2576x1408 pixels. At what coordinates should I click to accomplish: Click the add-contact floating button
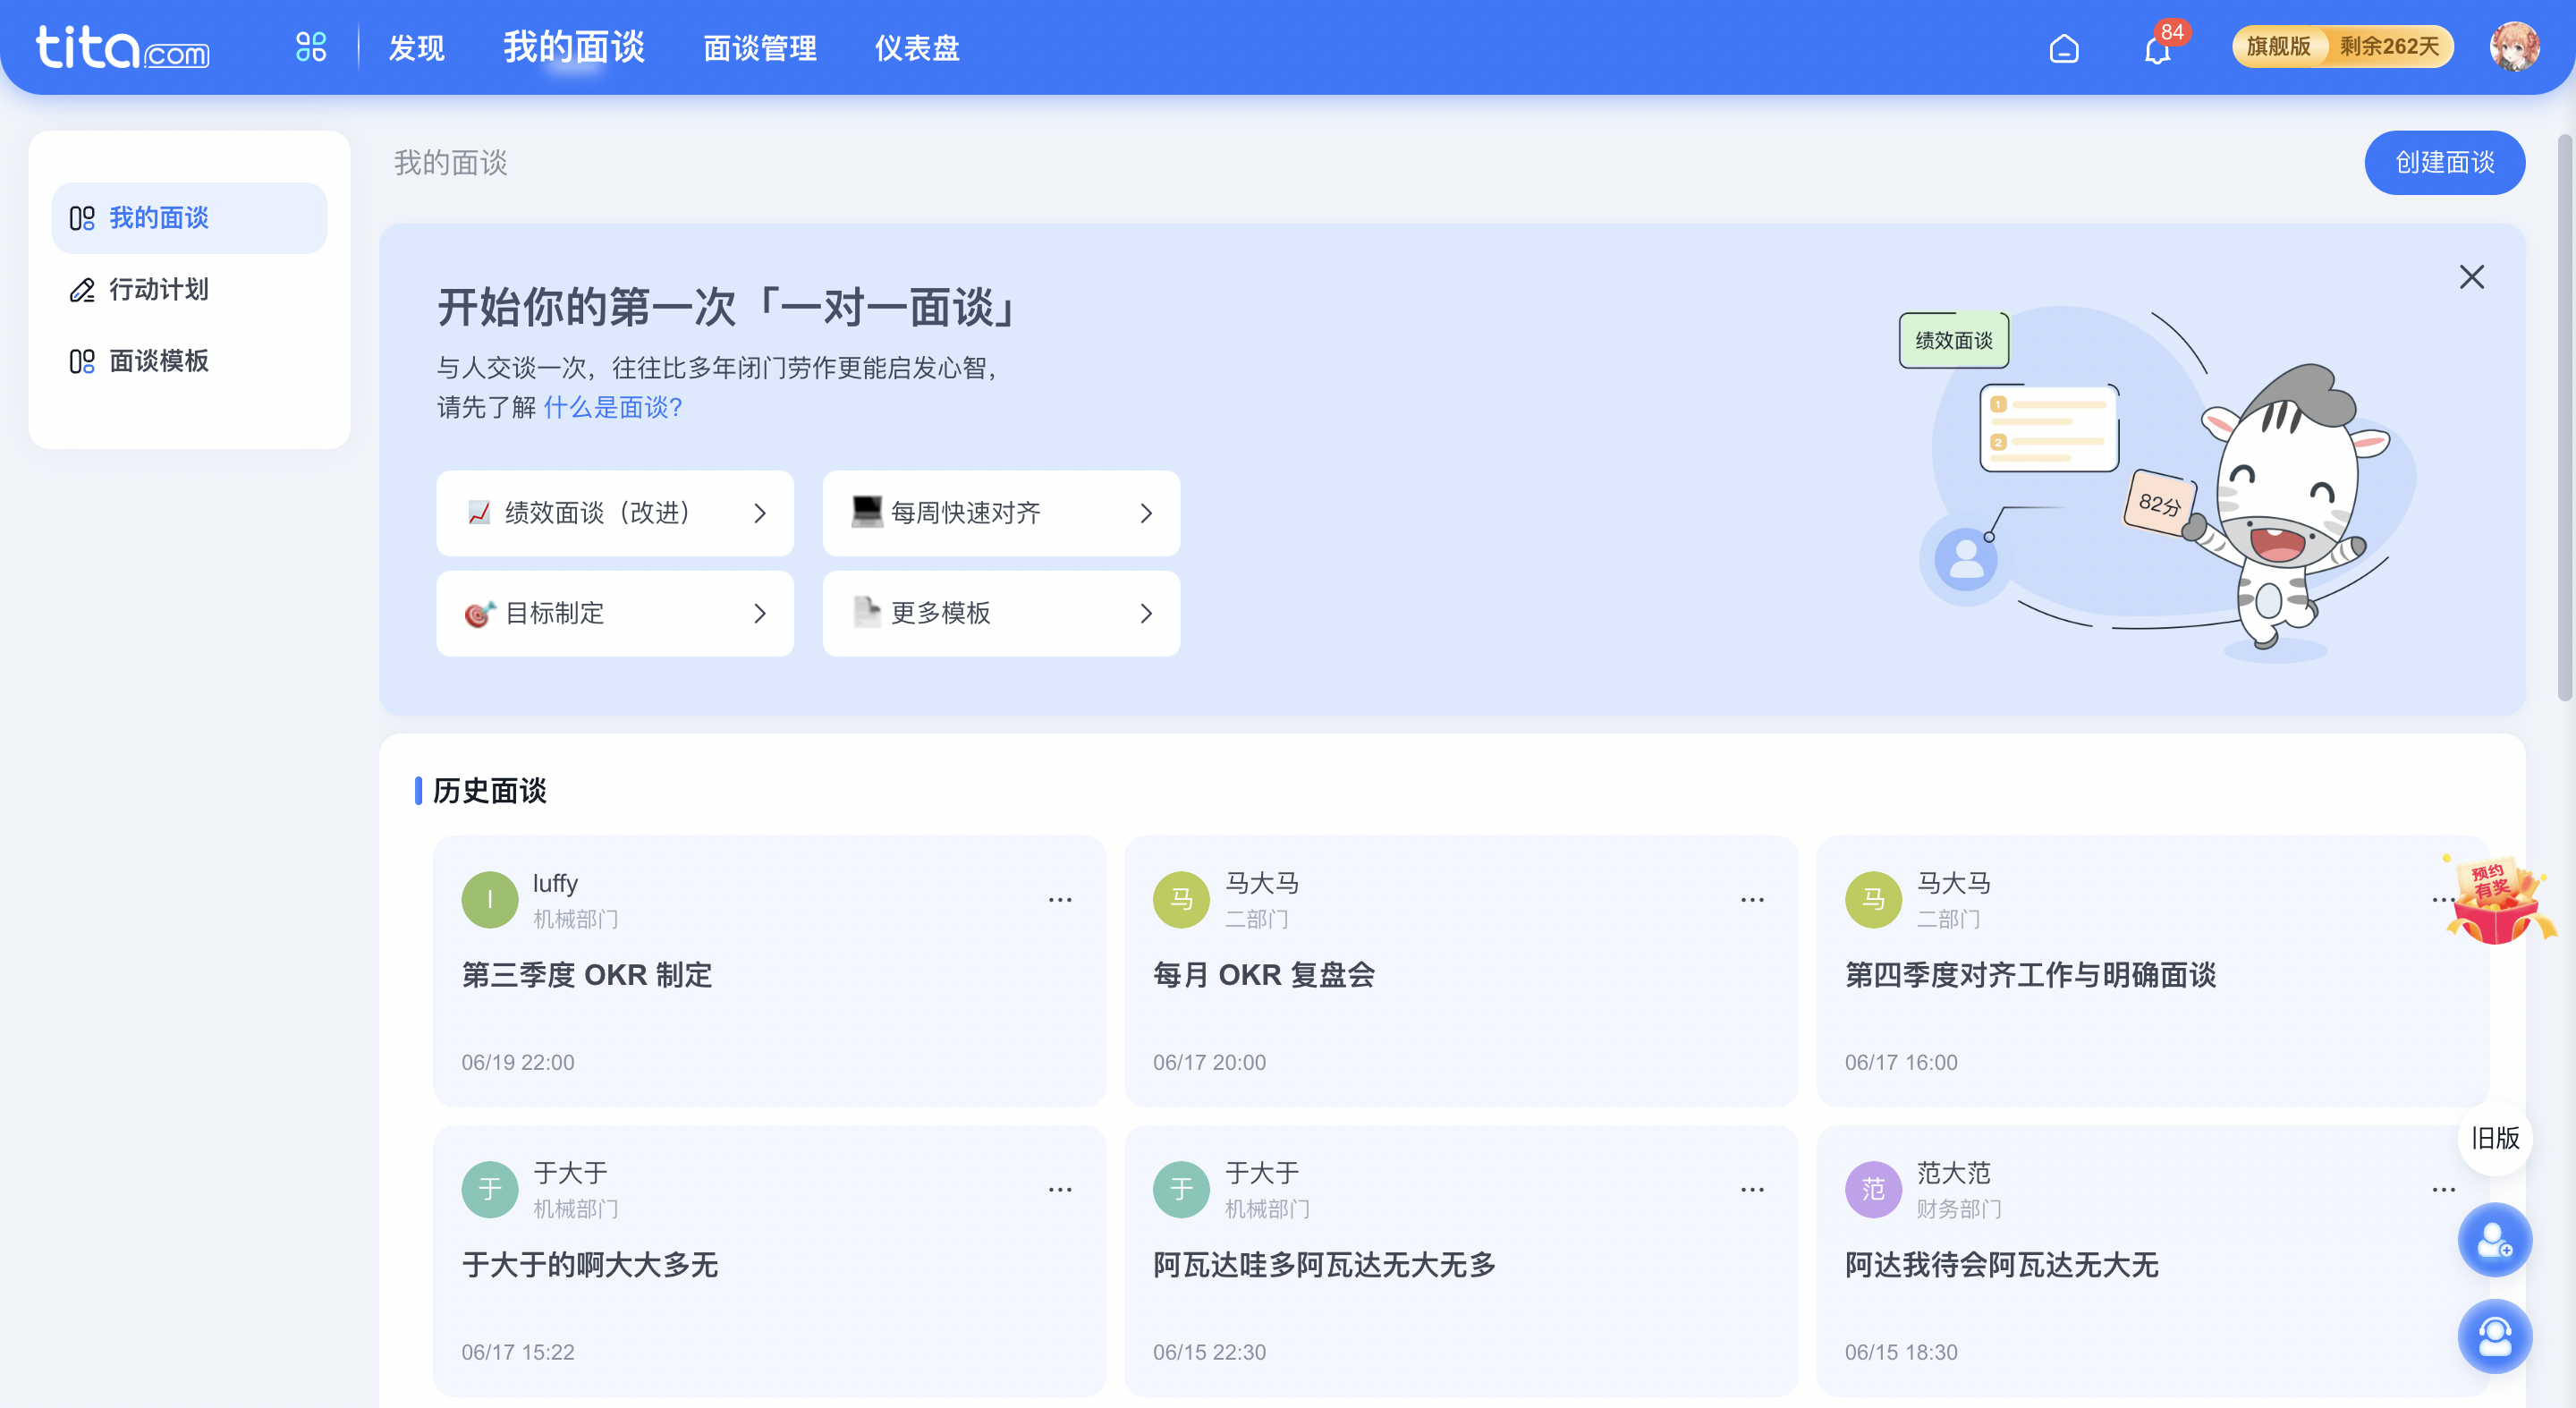coord(2494,1240)
